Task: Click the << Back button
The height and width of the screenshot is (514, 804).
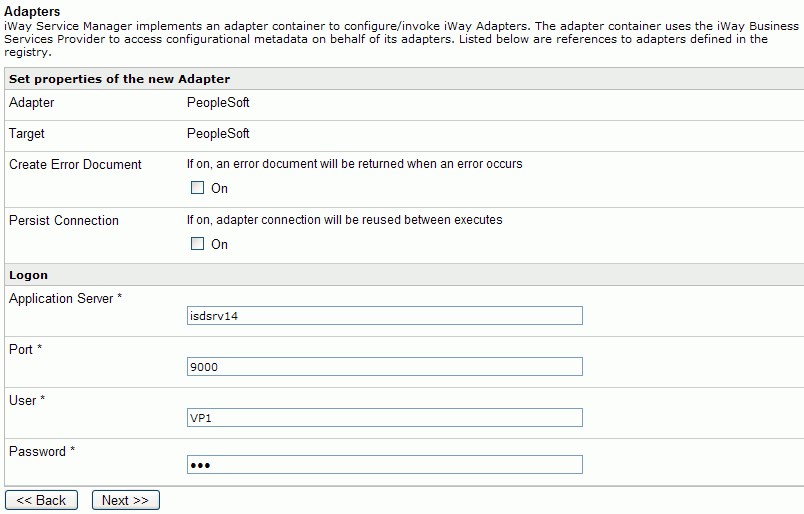Action: tap(42, 500)
